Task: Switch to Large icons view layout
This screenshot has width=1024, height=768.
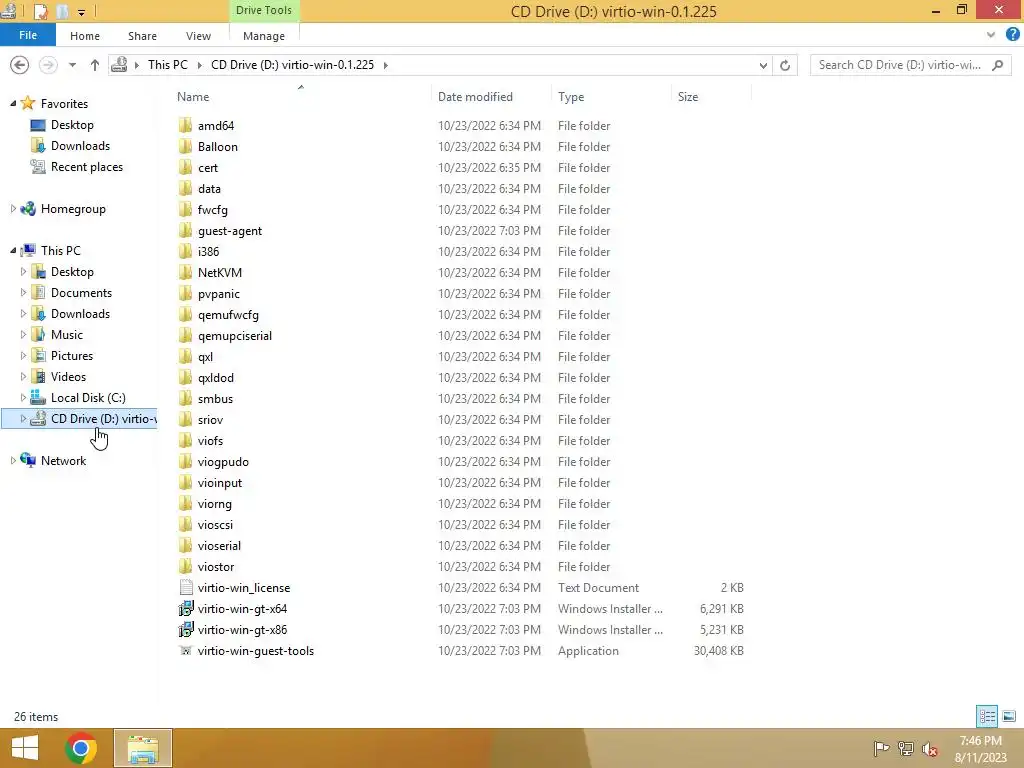Action: pos(1009,716)
